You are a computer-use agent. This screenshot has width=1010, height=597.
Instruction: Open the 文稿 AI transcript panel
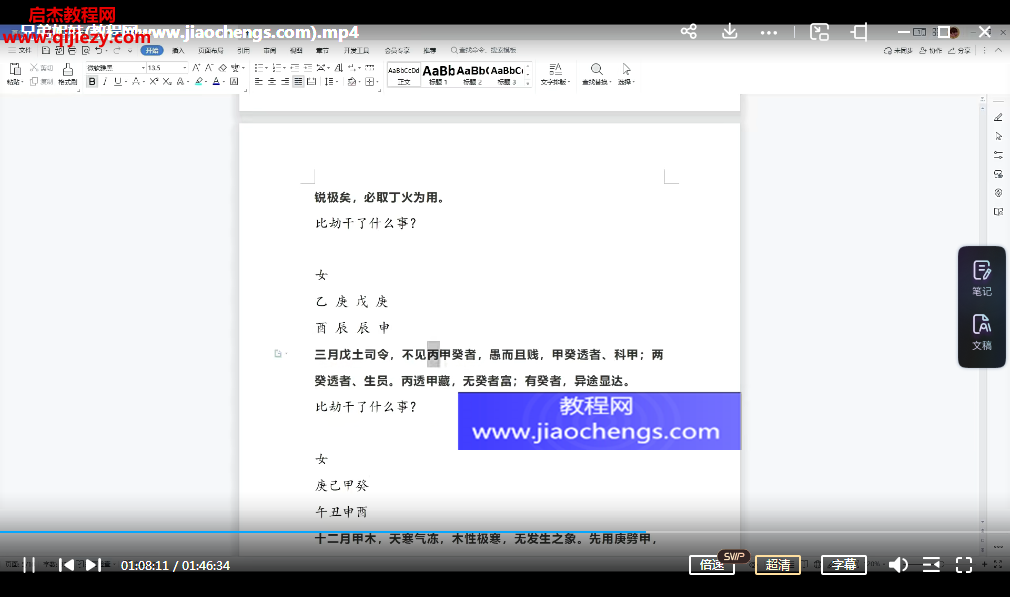point(982,332)
